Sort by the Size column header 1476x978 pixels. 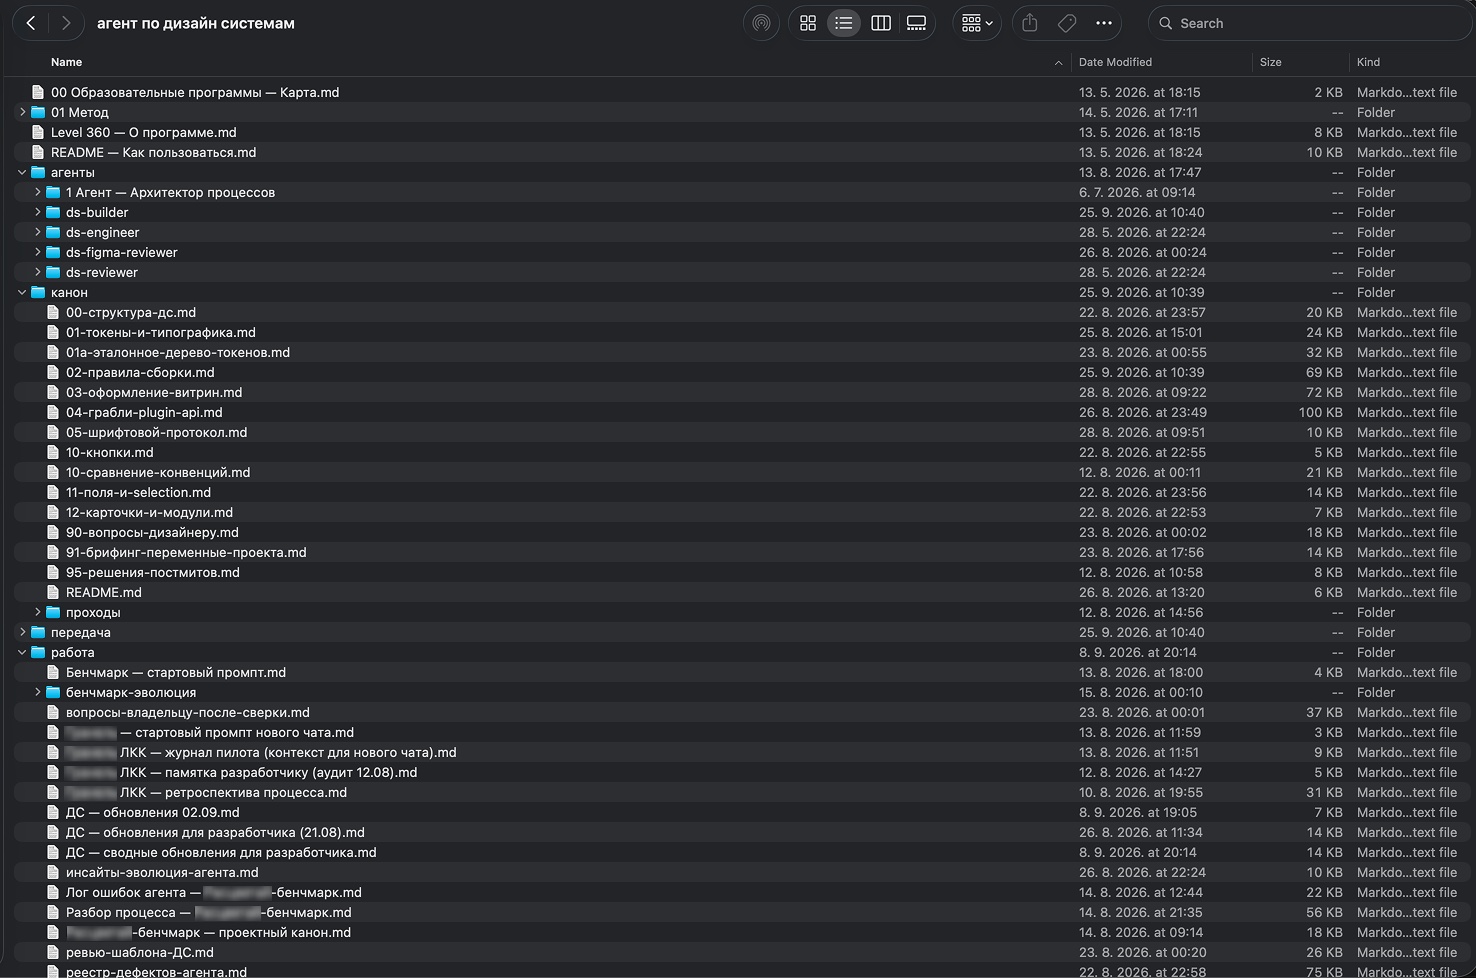[x=1271, y=62]
